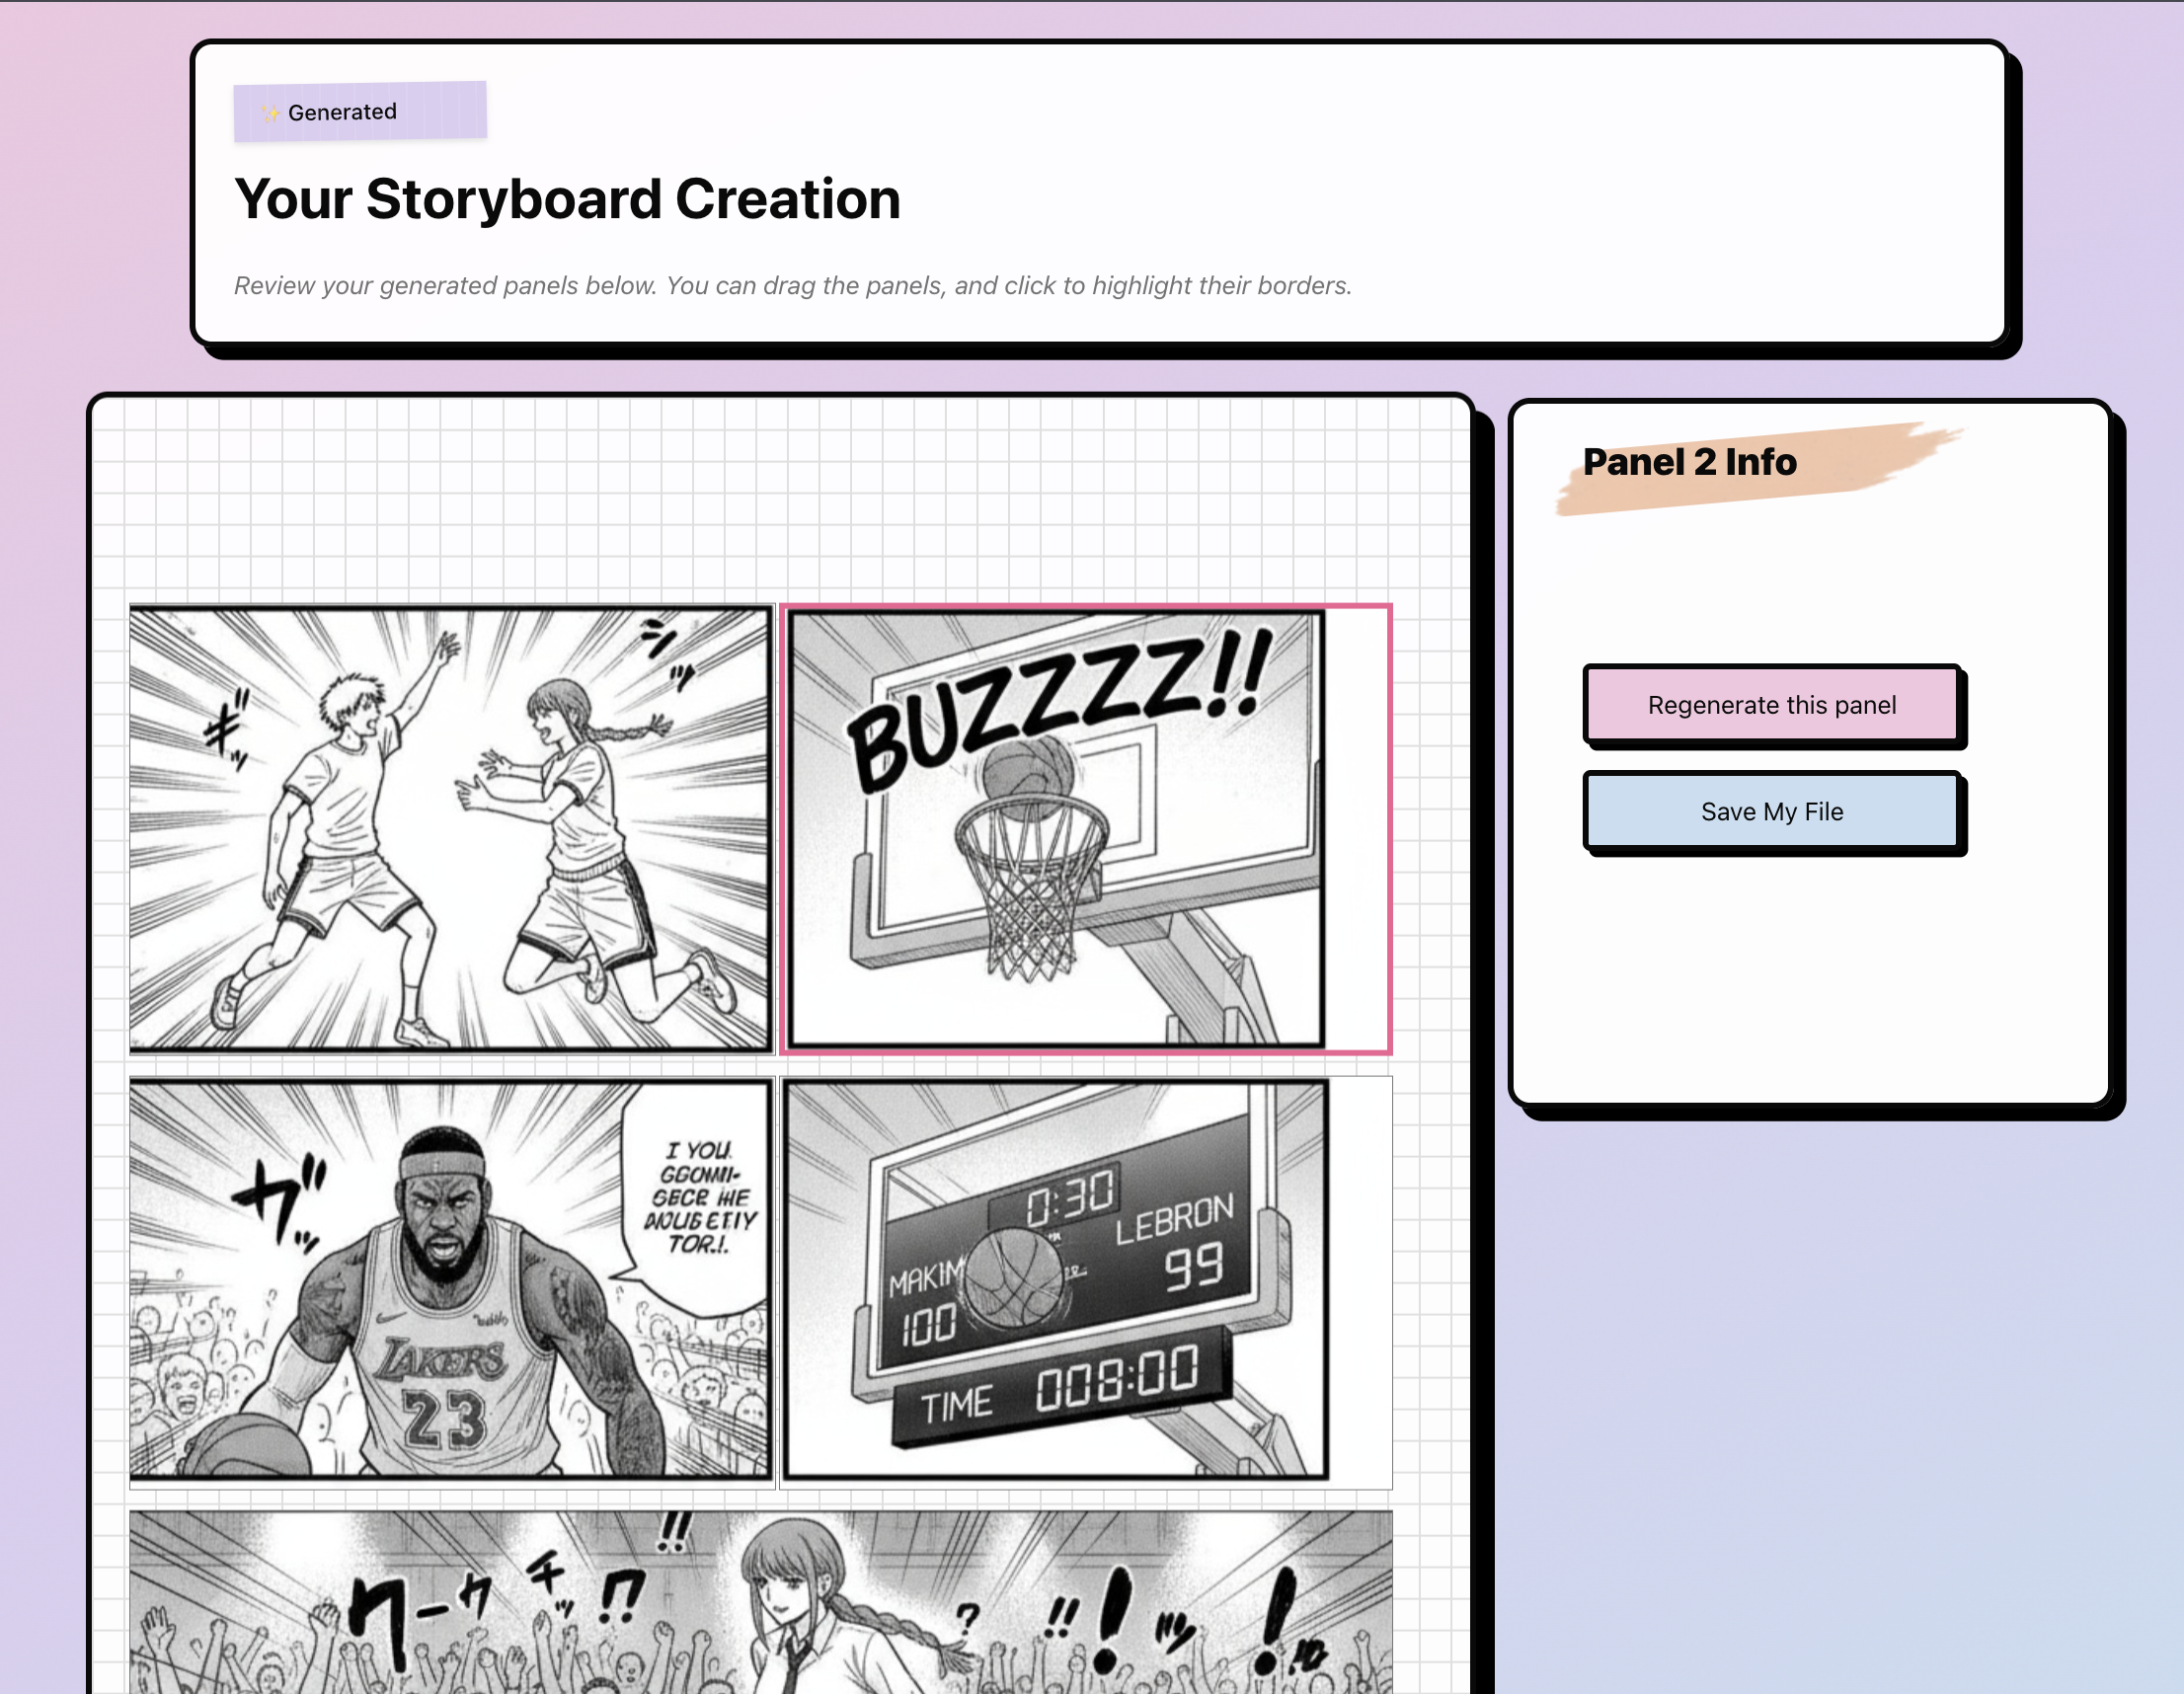The image size is (2184, 1694).
Task: Click the 0:30 shot clock display
Action: coord(1069,1199)
